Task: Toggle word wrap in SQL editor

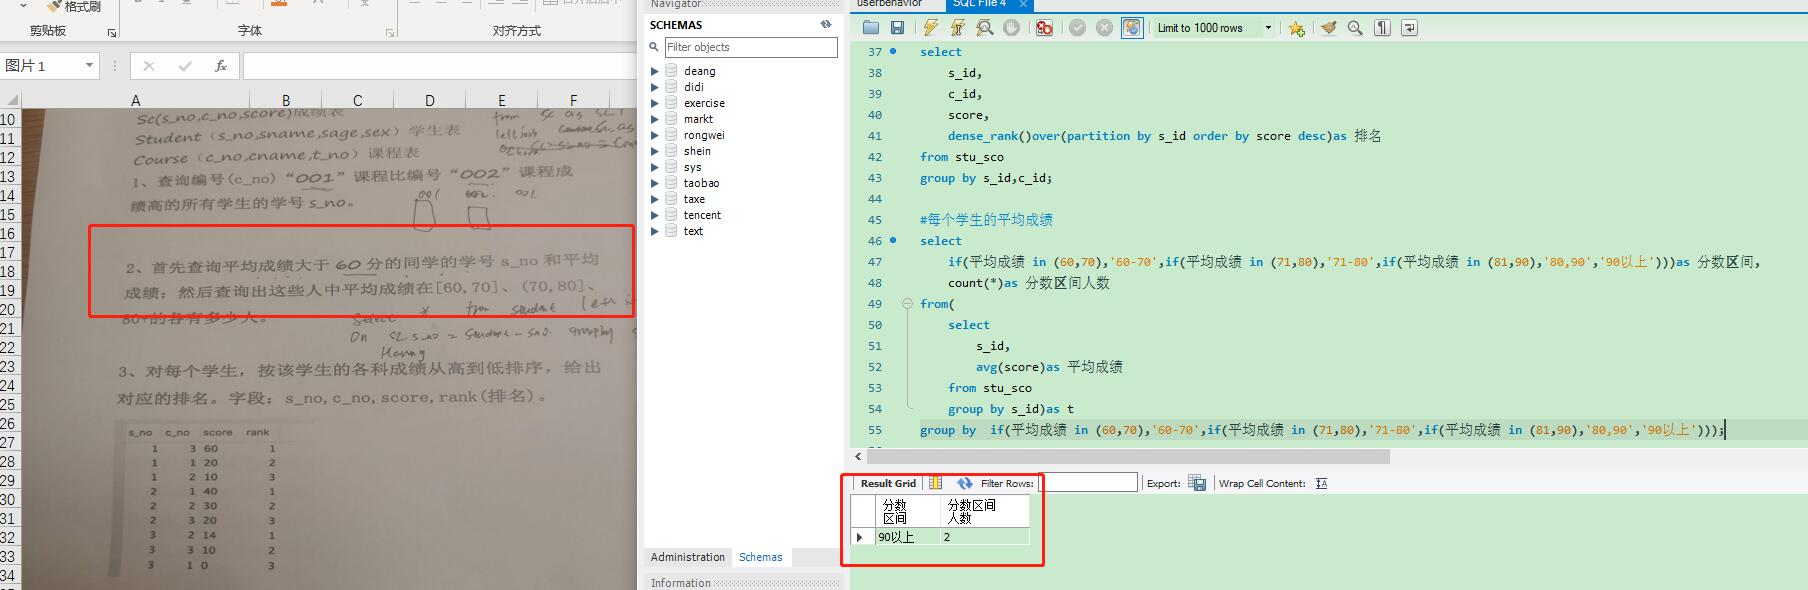Action: click(1409, 28)
